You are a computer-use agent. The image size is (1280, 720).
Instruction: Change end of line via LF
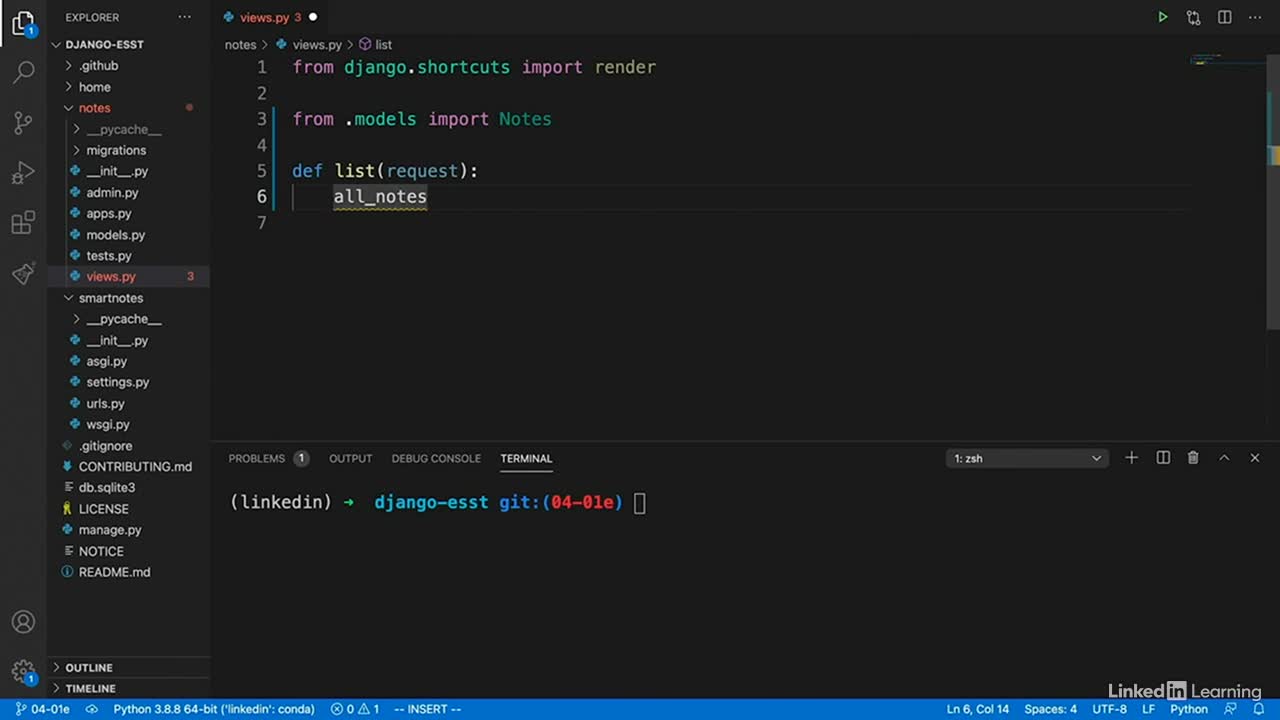[1149, 709]
